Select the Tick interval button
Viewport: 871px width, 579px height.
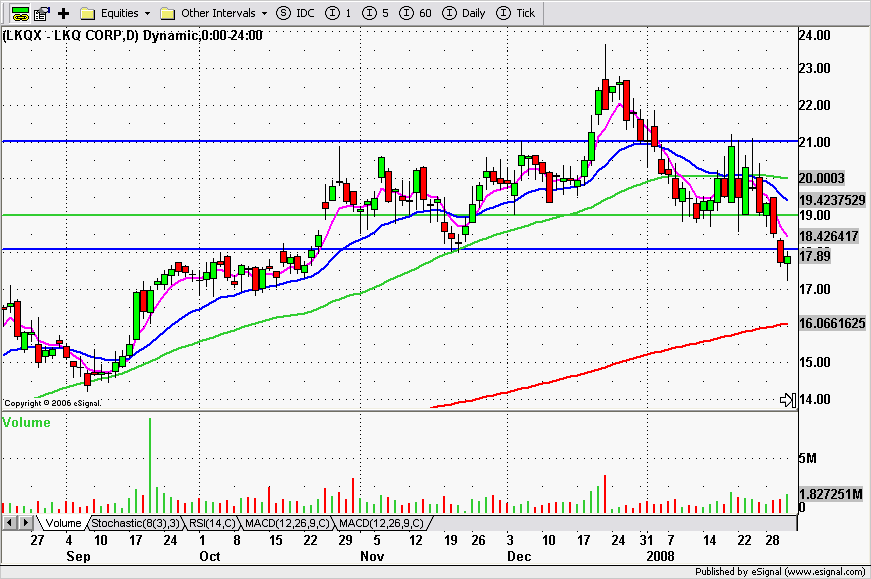click(515, 13)
